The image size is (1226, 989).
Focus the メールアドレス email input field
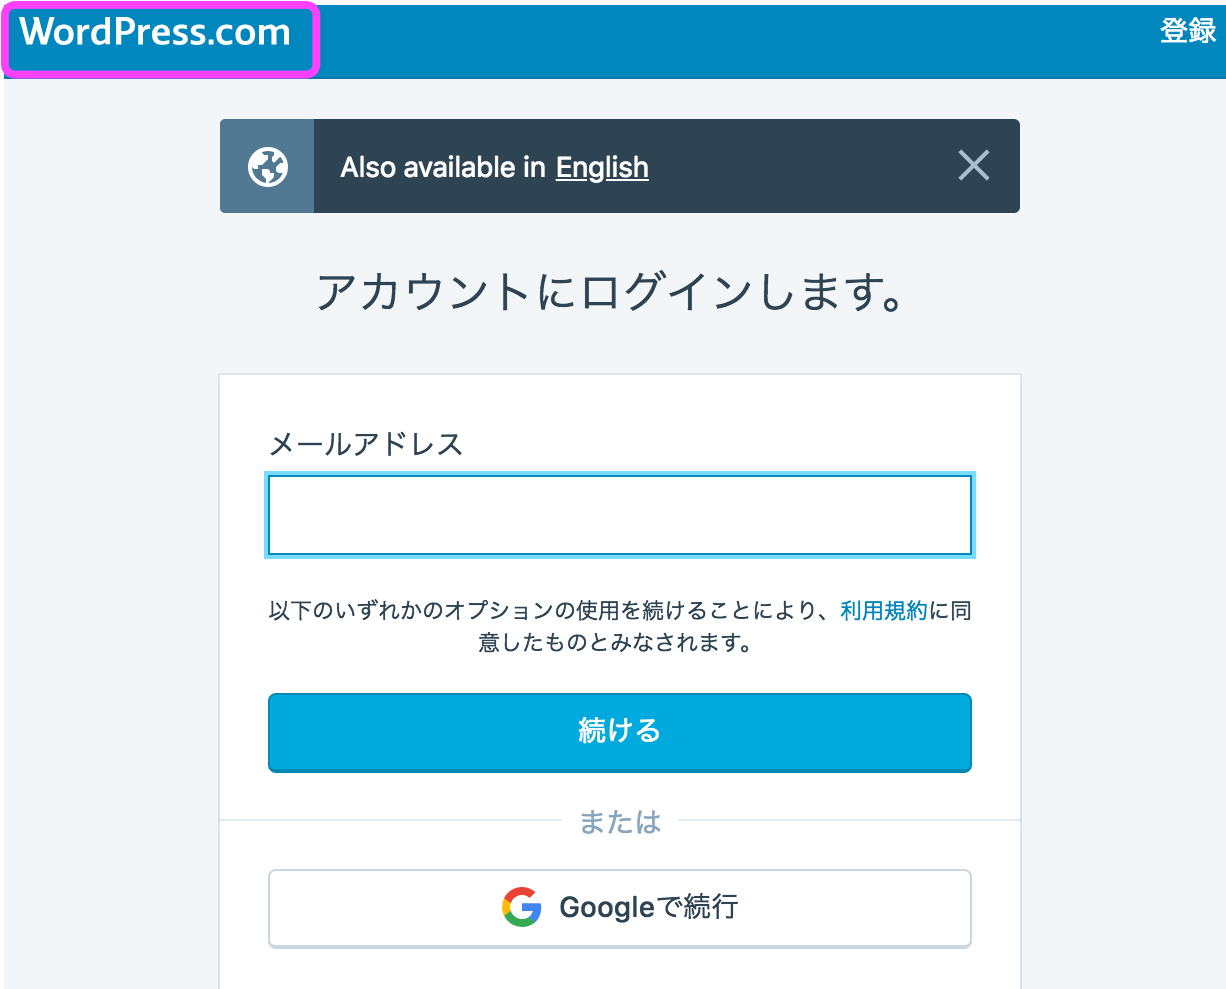pos(620,515)
